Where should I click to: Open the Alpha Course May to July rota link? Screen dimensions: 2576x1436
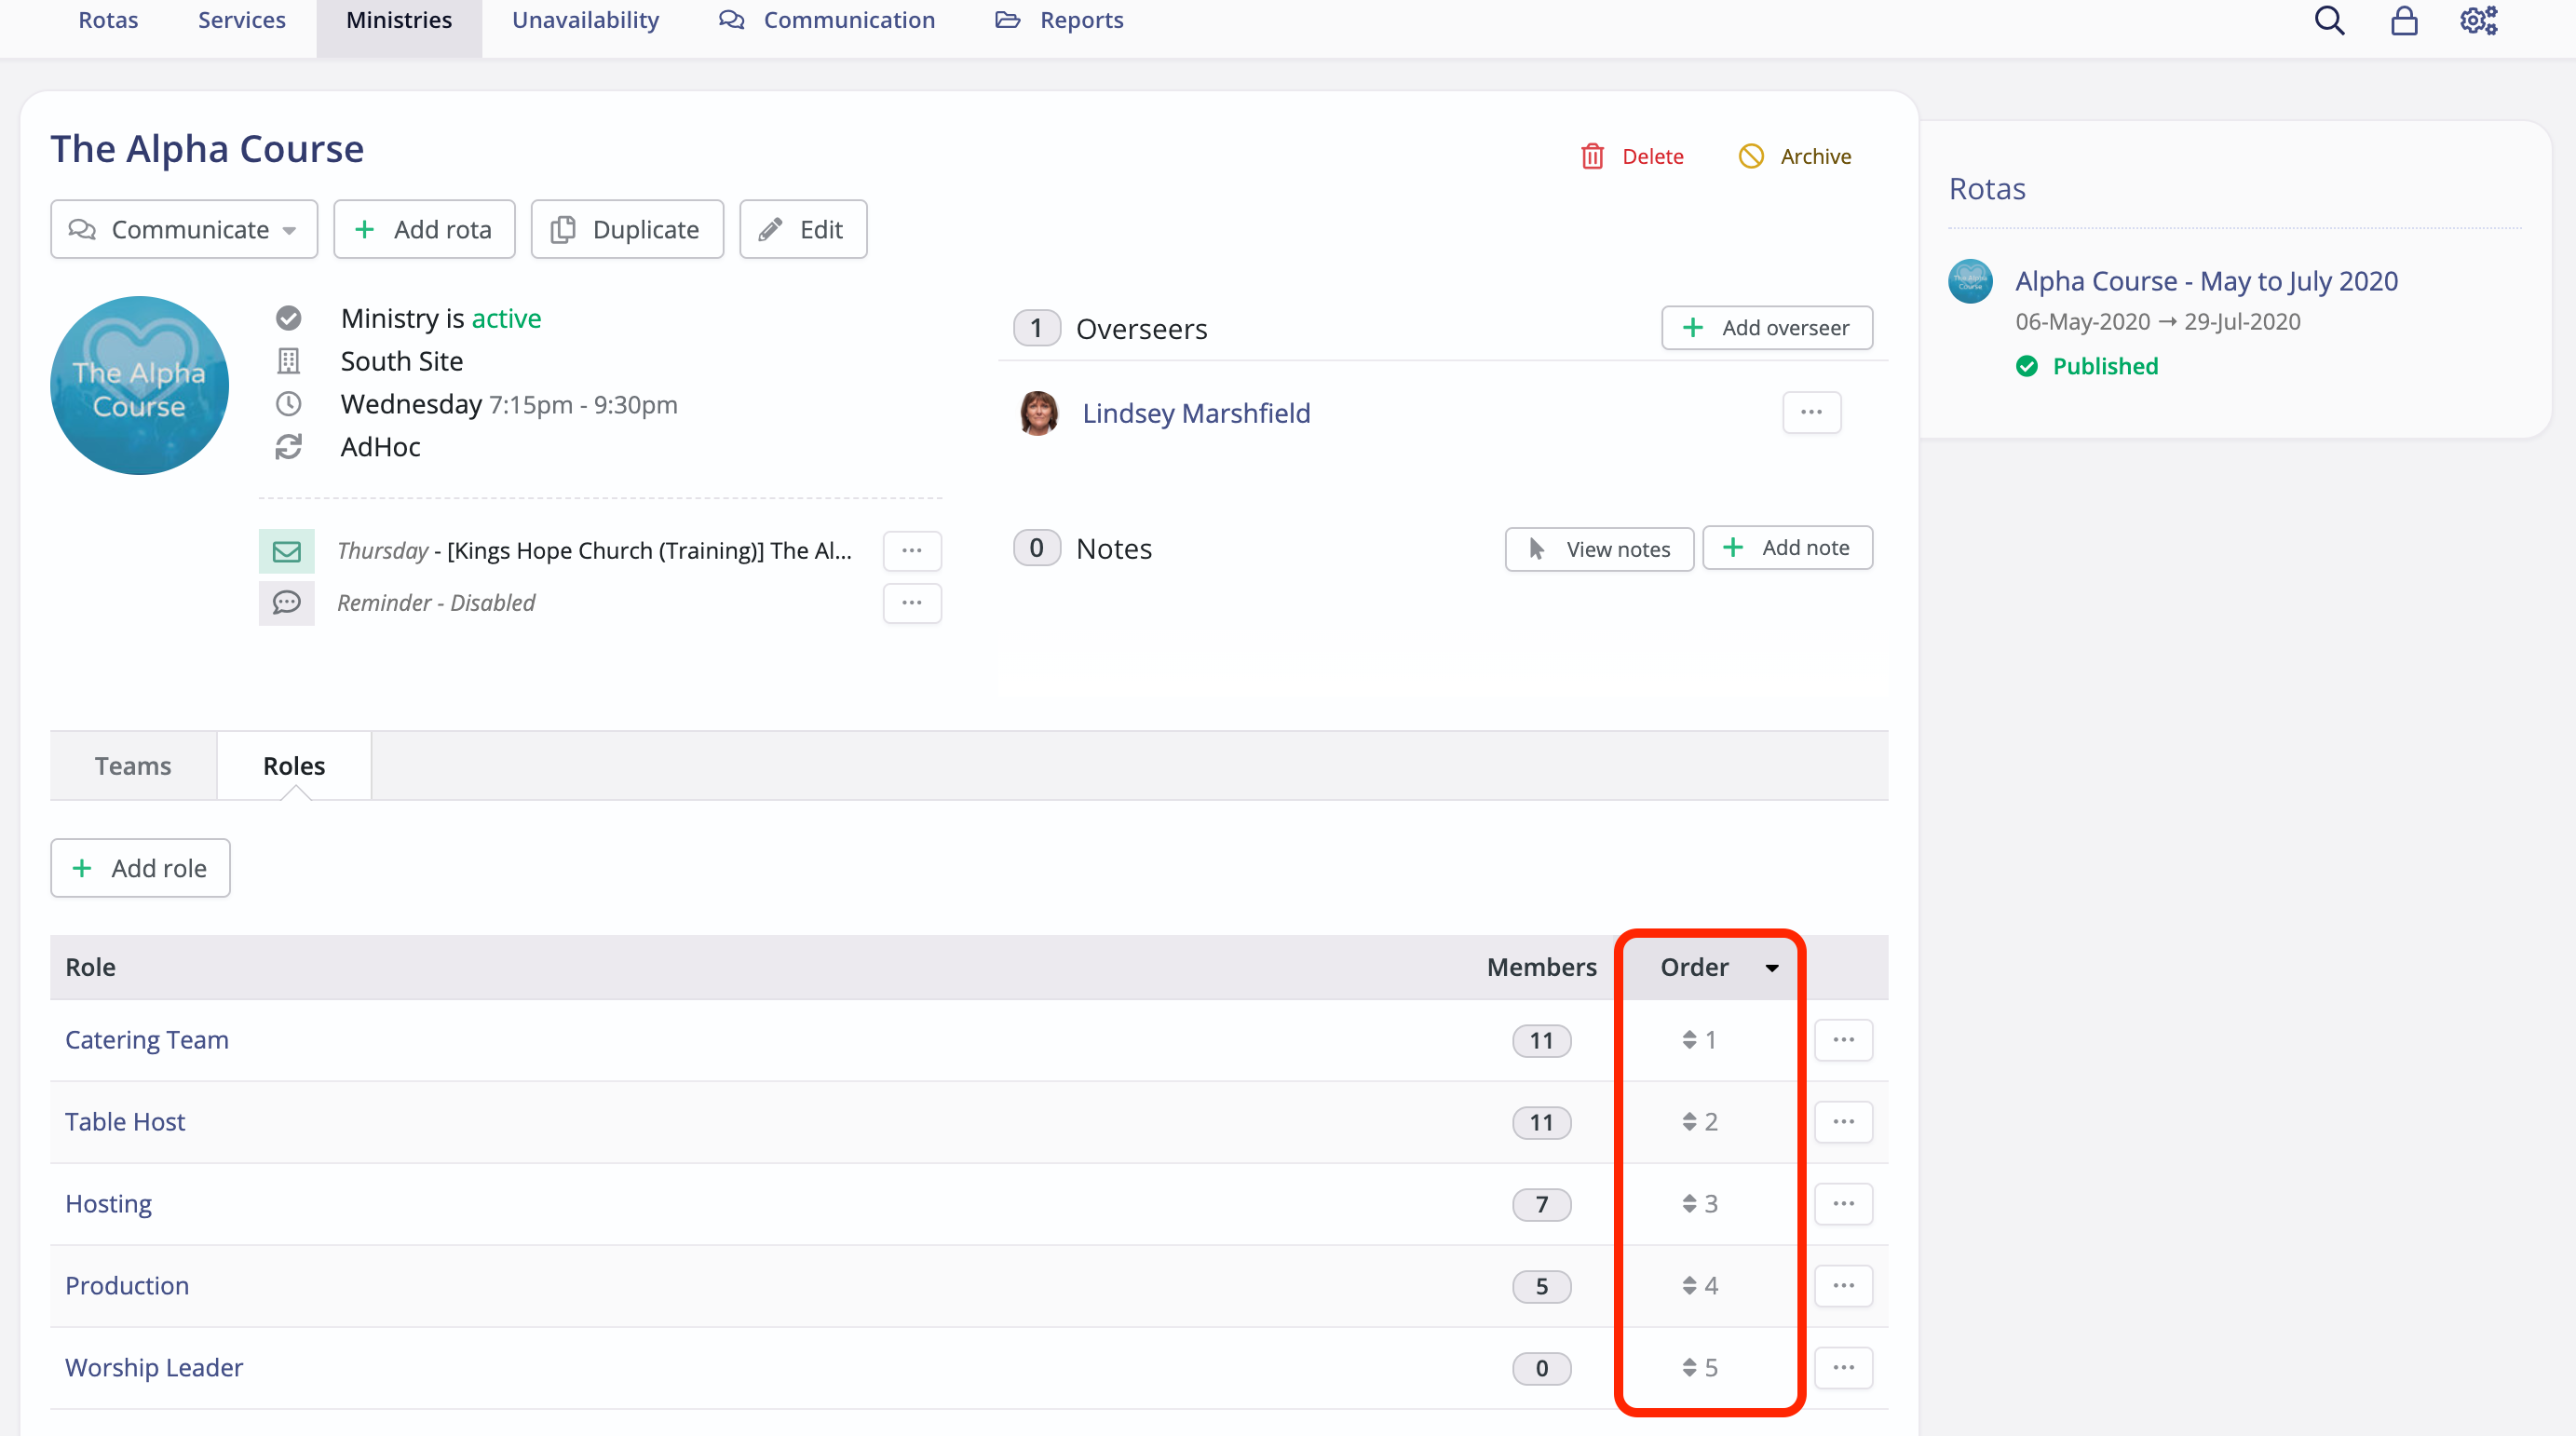2206,281
